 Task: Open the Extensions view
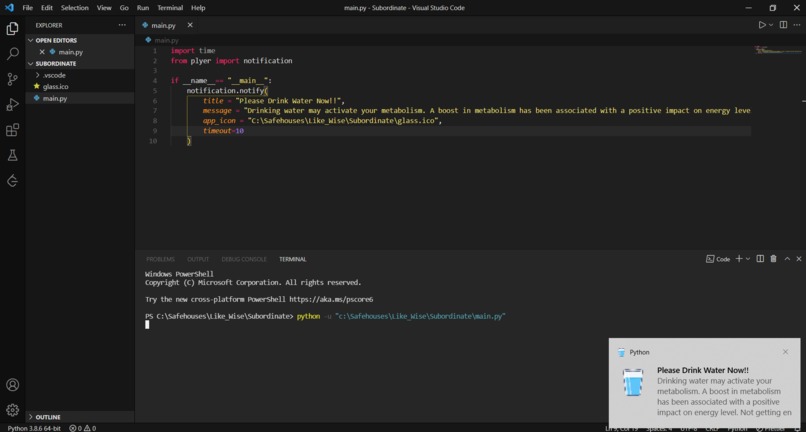point(12,130)
